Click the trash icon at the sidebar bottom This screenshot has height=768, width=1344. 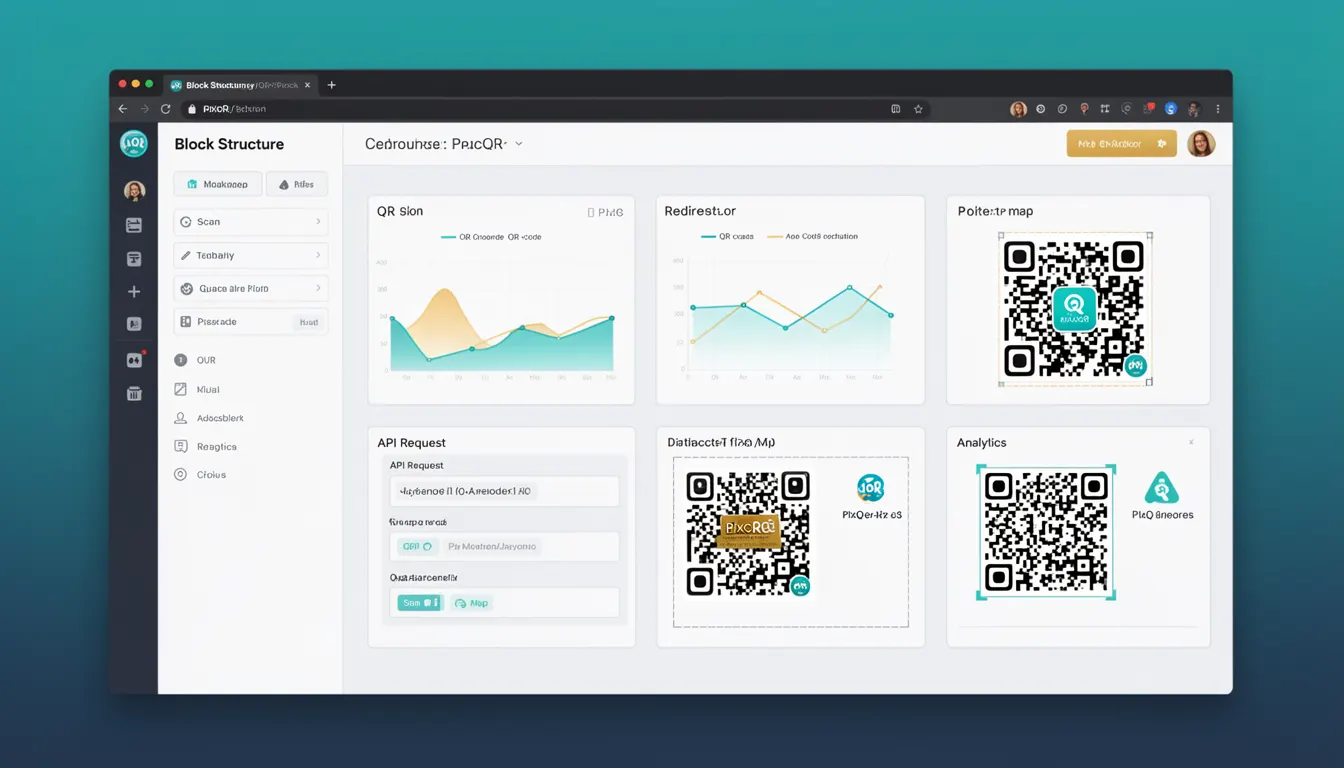point(134,393)
